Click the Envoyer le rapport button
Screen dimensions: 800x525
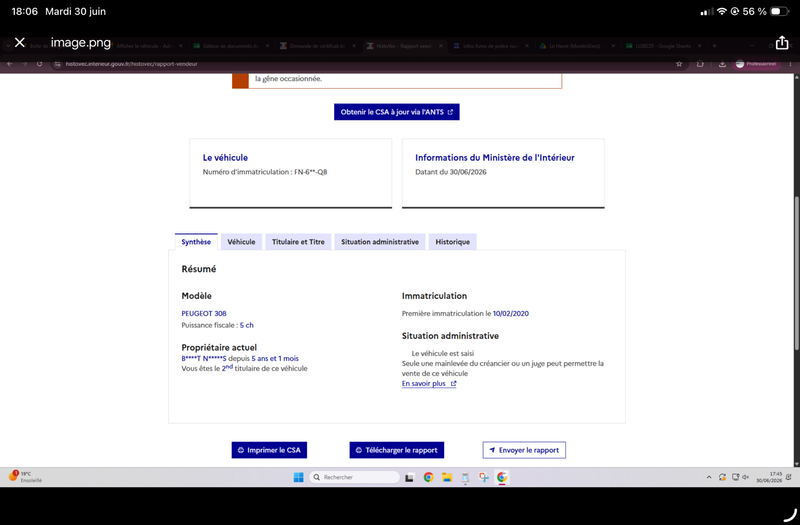524,450
